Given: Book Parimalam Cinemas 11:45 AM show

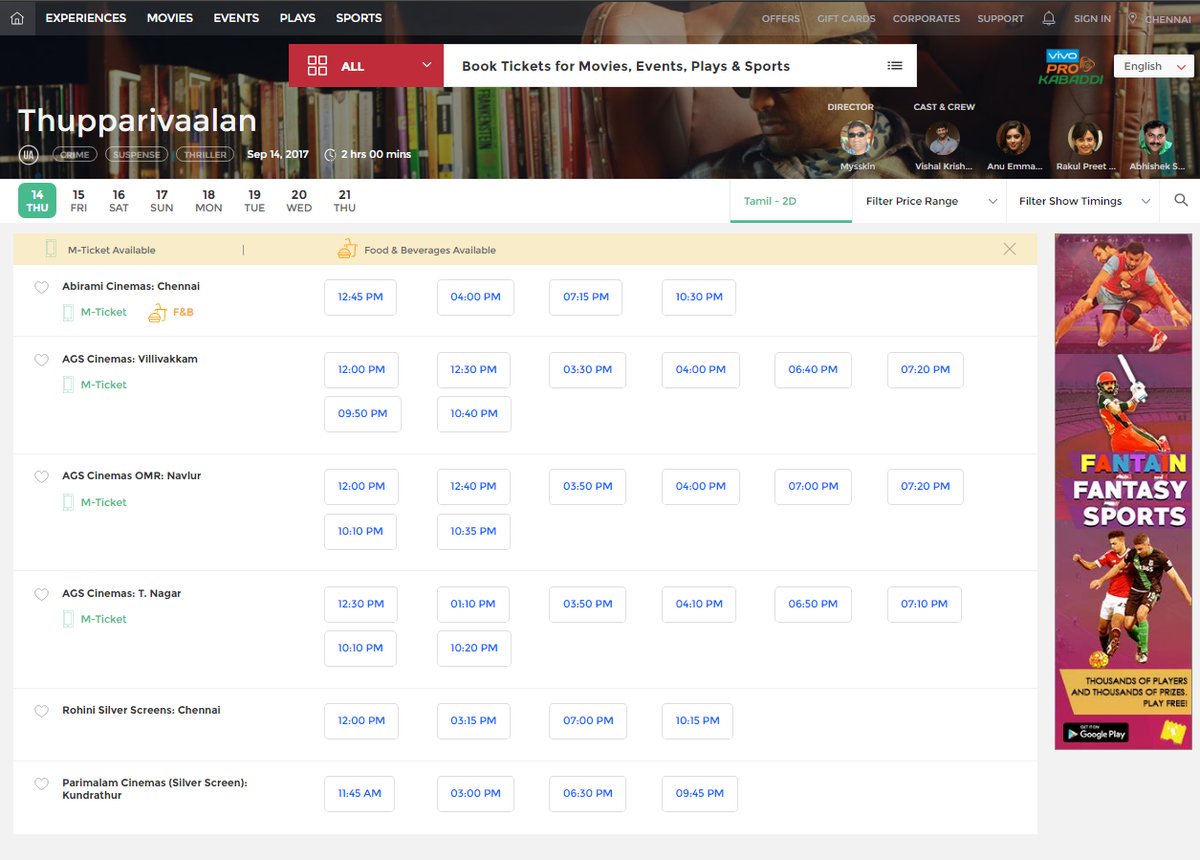Looking at the screenshot, I should pos(359,794).
